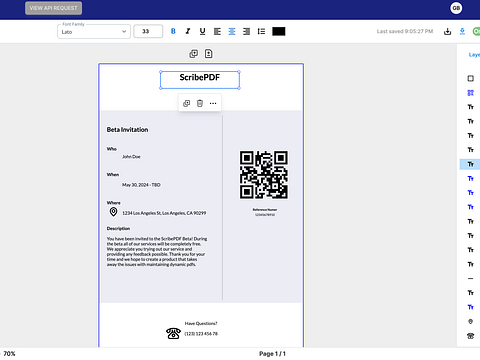The image size is (480, 360).
Task: Click the location pin icon on canvas
Action: 113,212
